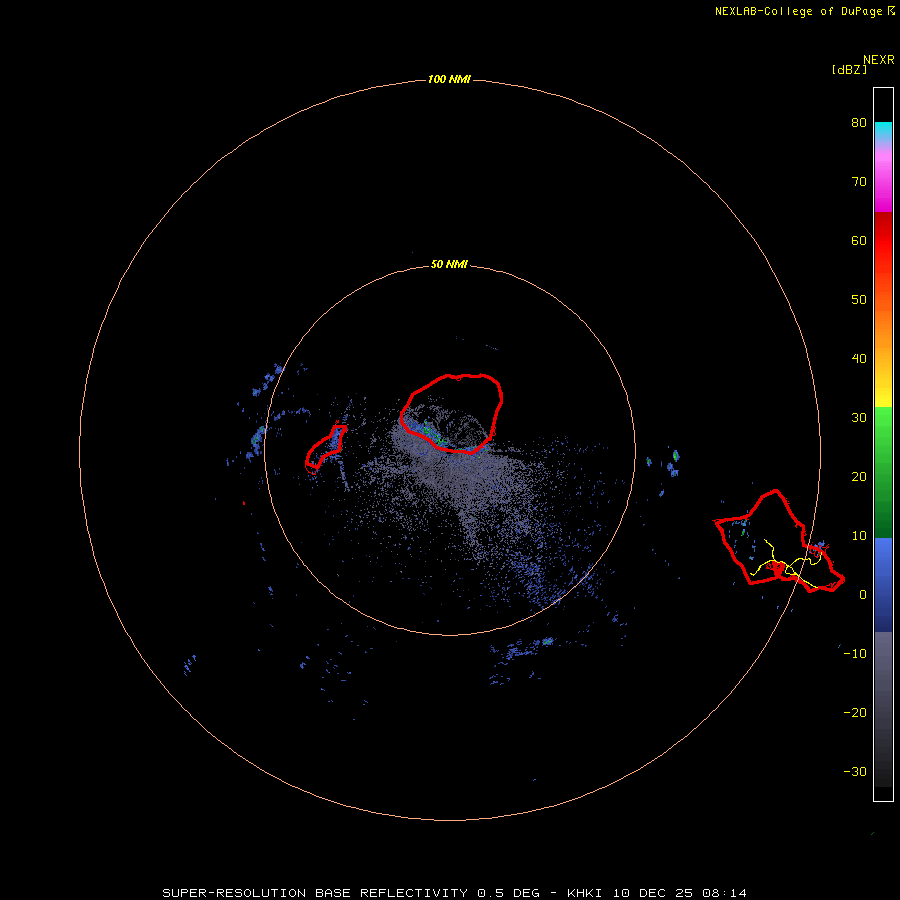Click the 70 value on the dBZ scale

pyautogui.click(x=859, y=181)
